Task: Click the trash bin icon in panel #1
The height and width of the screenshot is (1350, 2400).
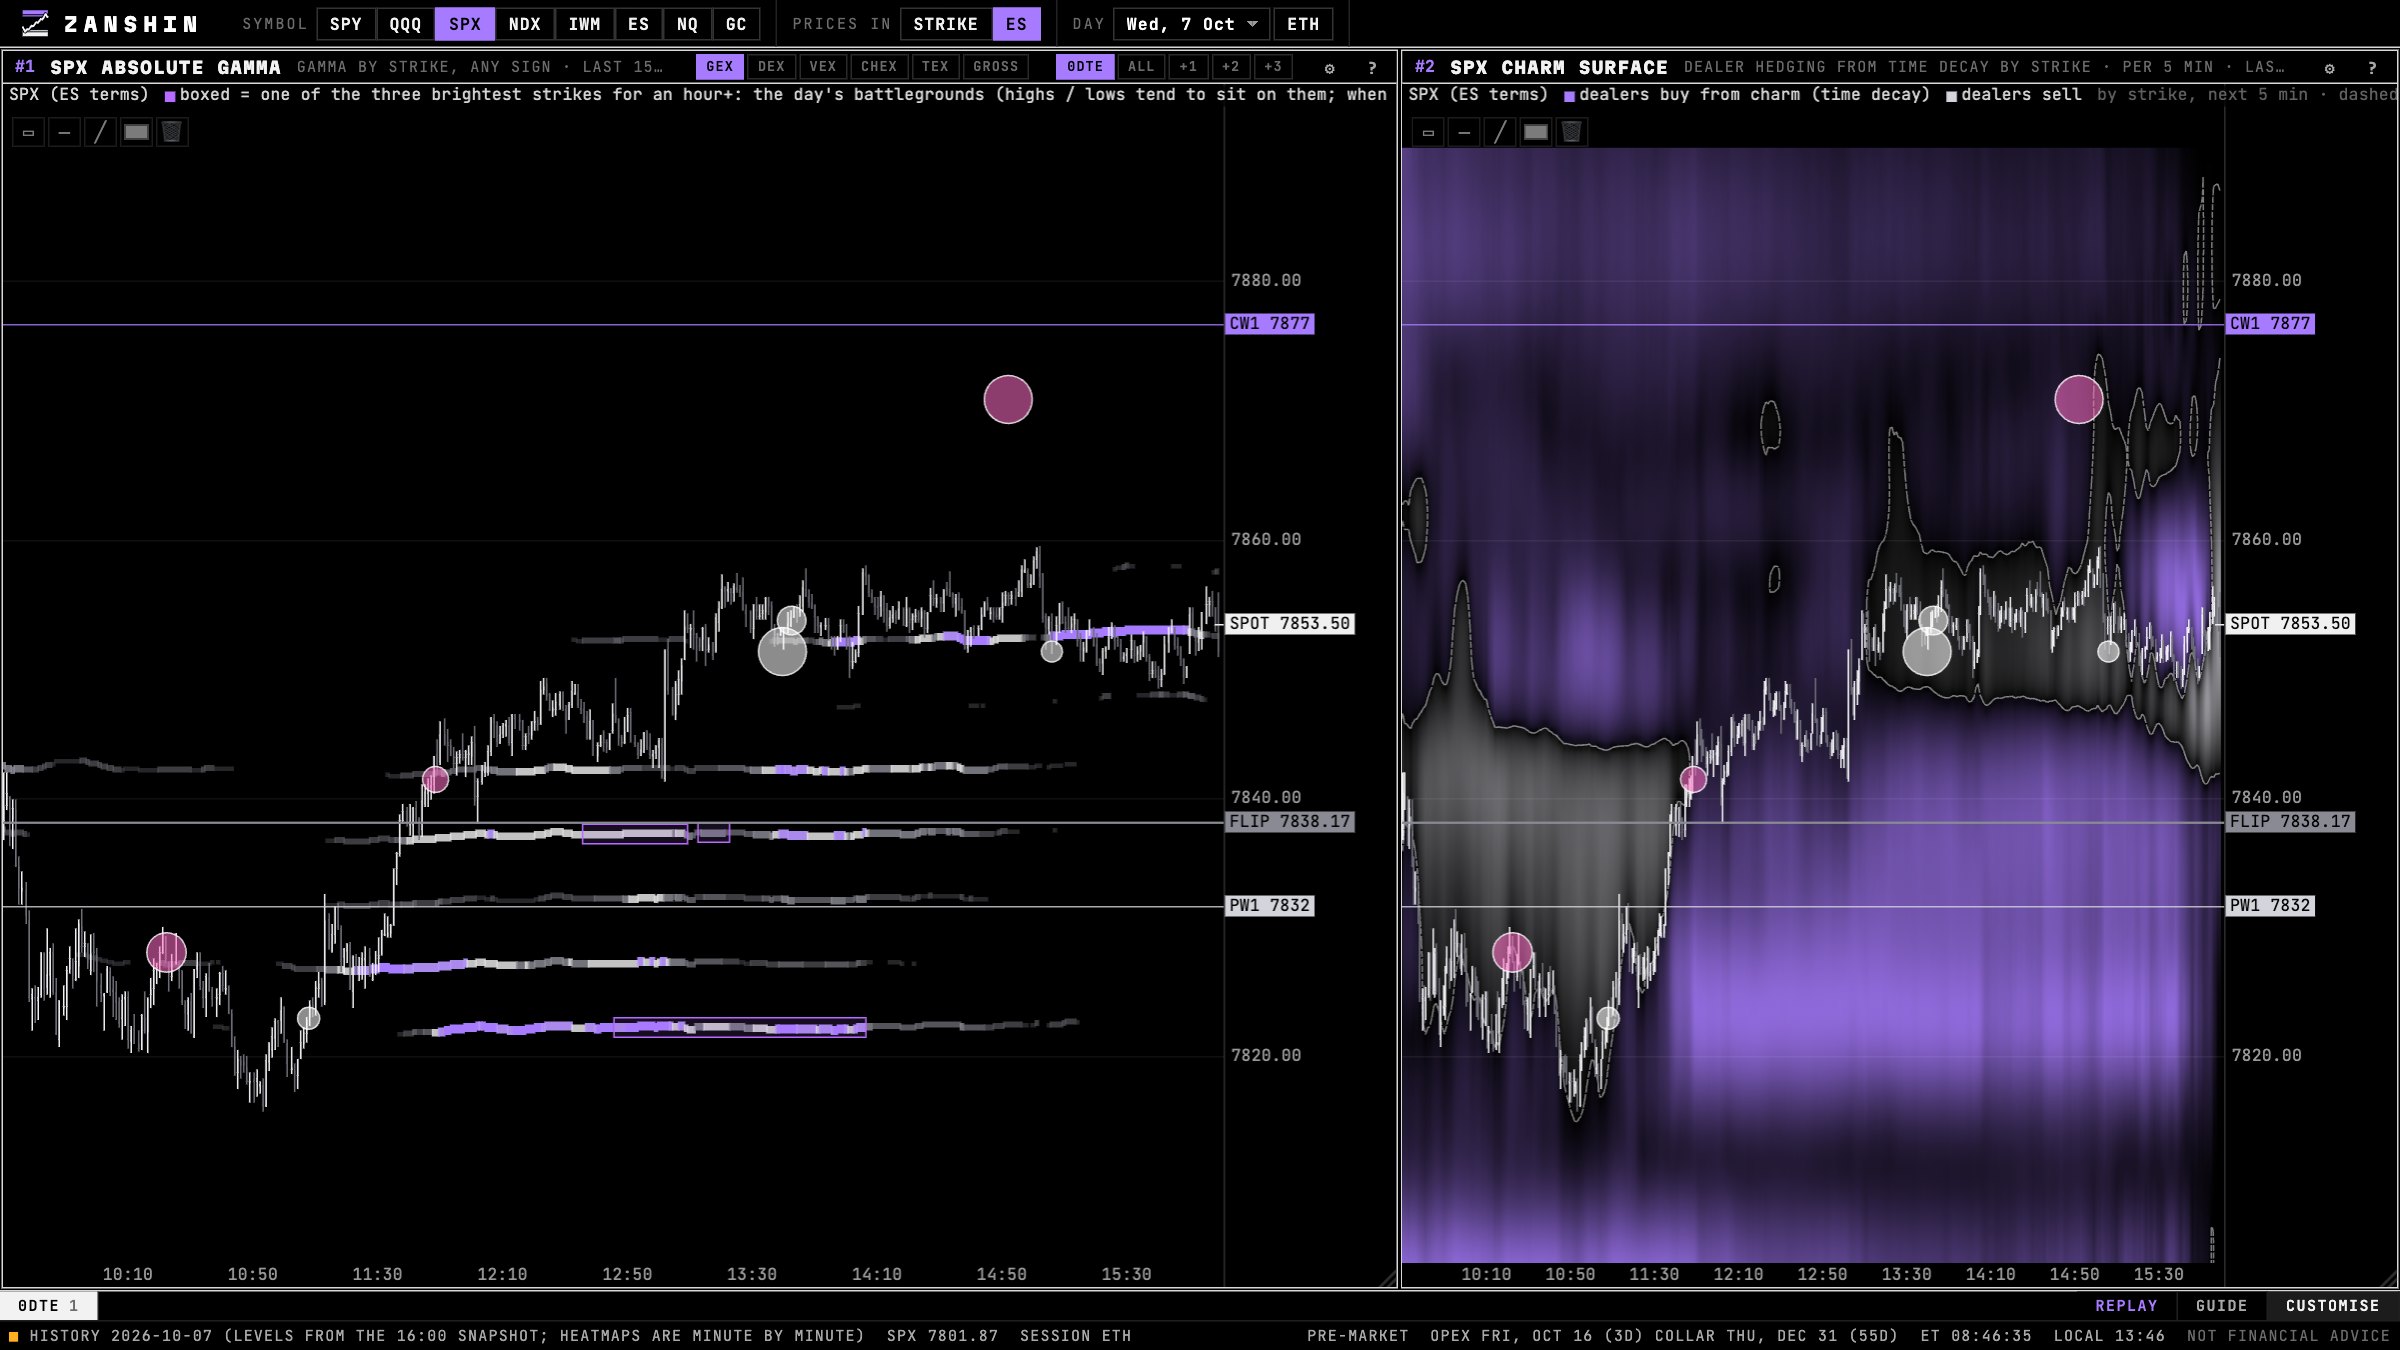Action: [x=172, y=132]
